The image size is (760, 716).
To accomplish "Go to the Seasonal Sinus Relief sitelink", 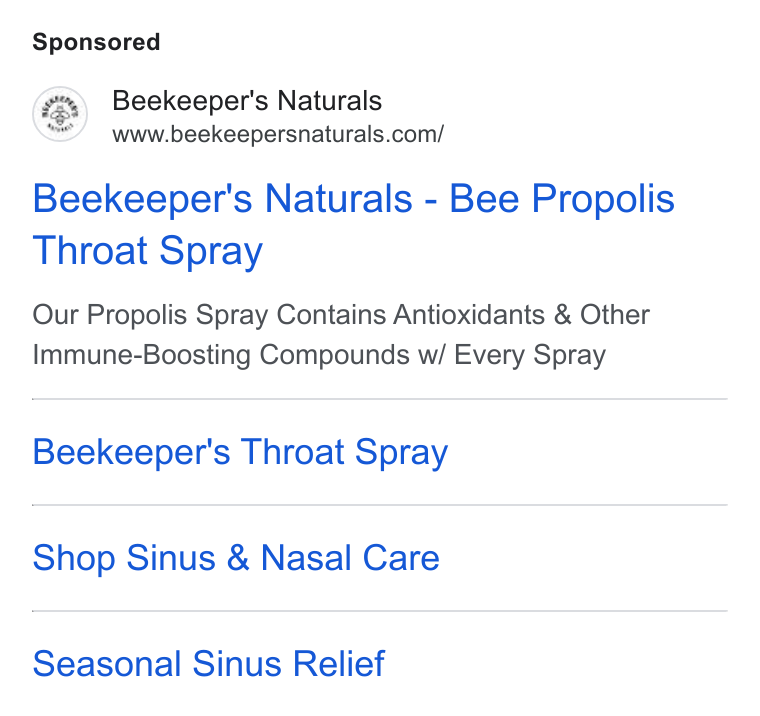I will coord(209,664).
